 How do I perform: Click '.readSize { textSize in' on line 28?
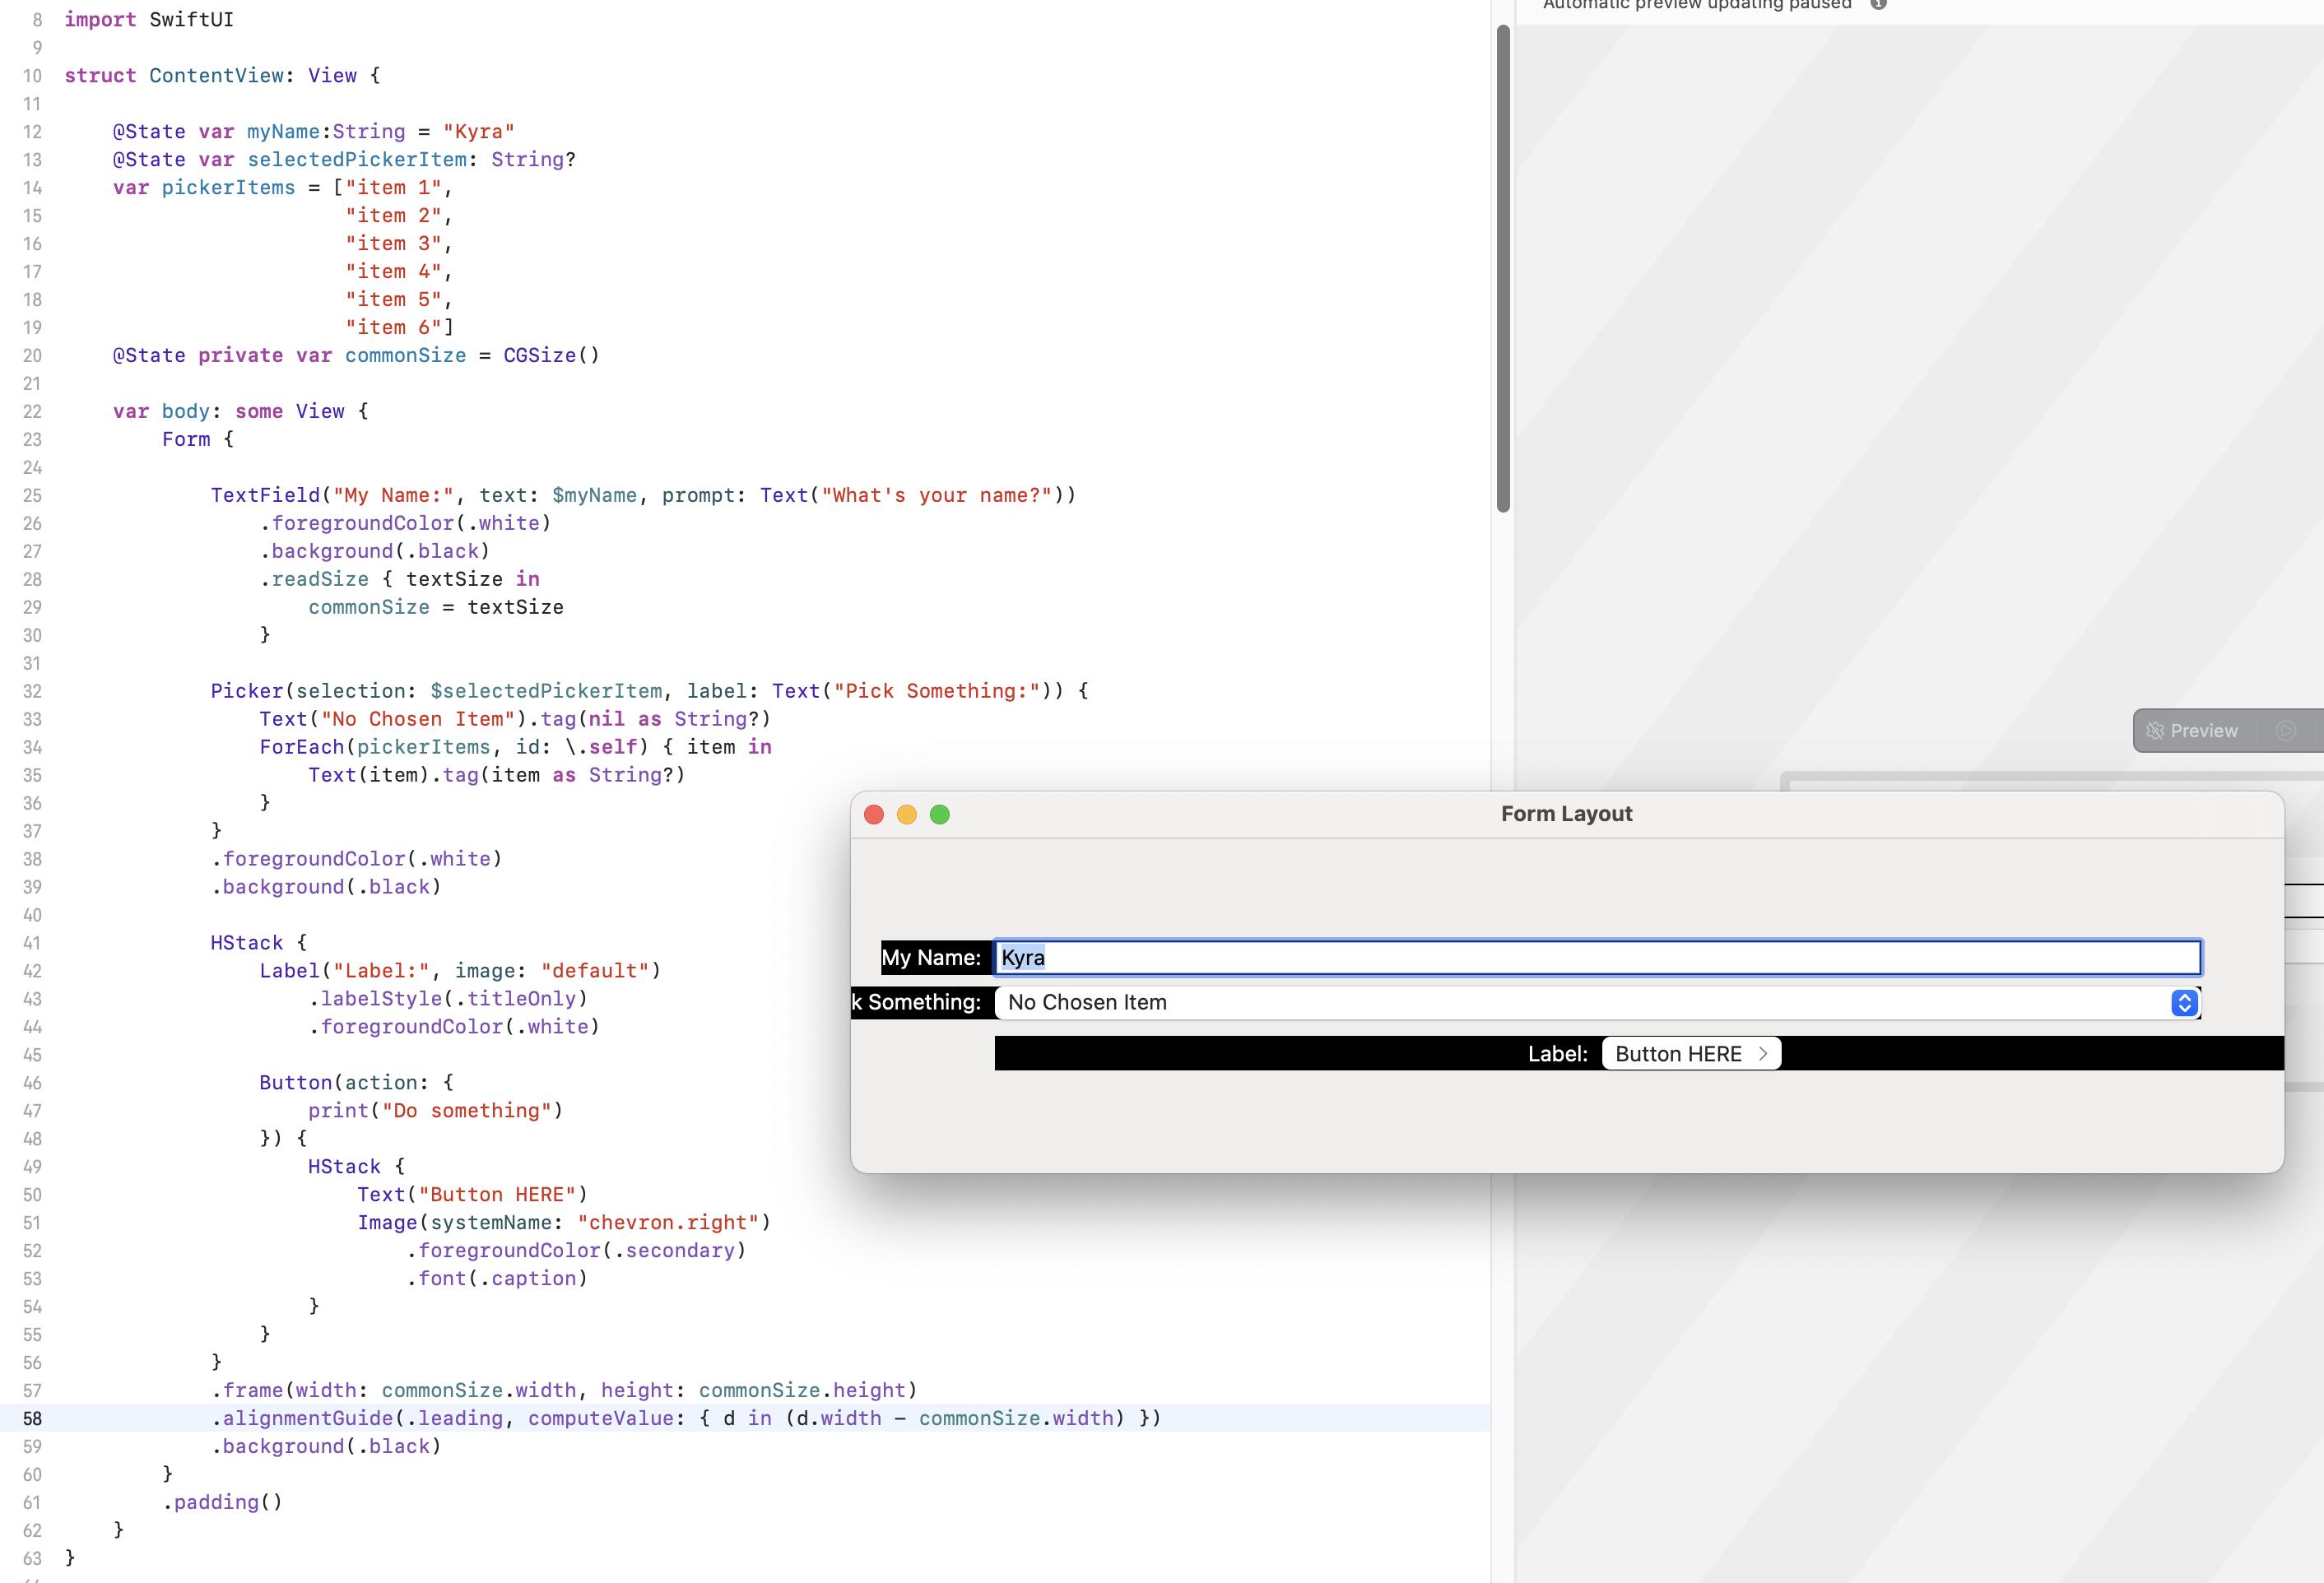(x=399, y=579)
